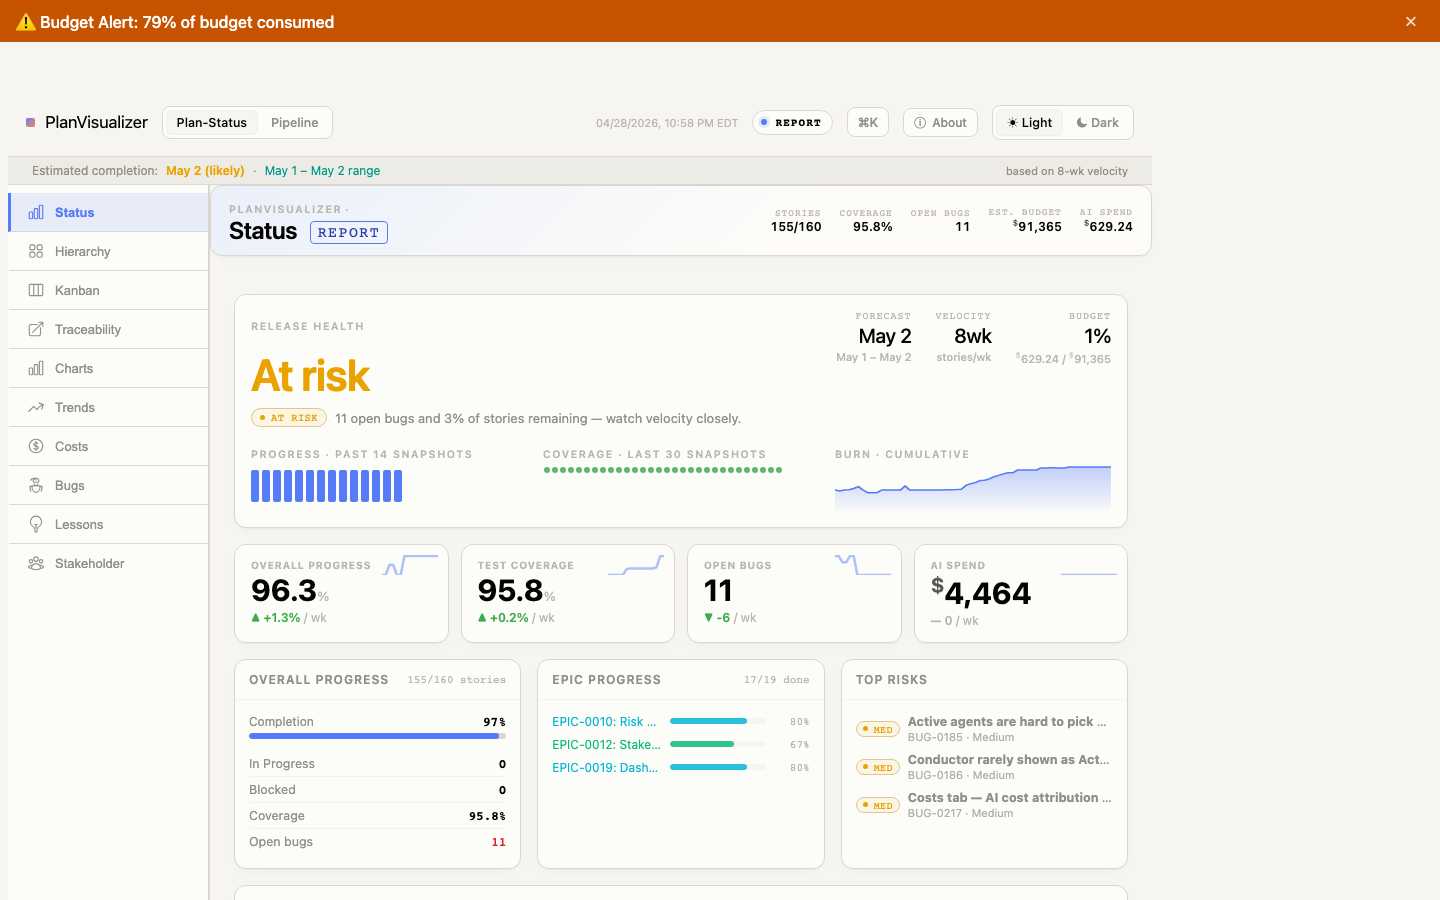
Task: Click the EST. BUDGET $91,365 stat
Action: coord(1025,220)
